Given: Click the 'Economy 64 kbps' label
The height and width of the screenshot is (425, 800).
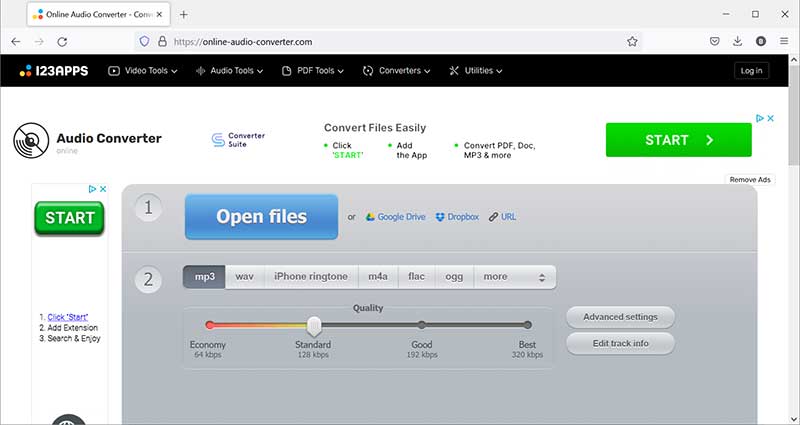Looking at the screenshot, I should click(x=208, y=349).
